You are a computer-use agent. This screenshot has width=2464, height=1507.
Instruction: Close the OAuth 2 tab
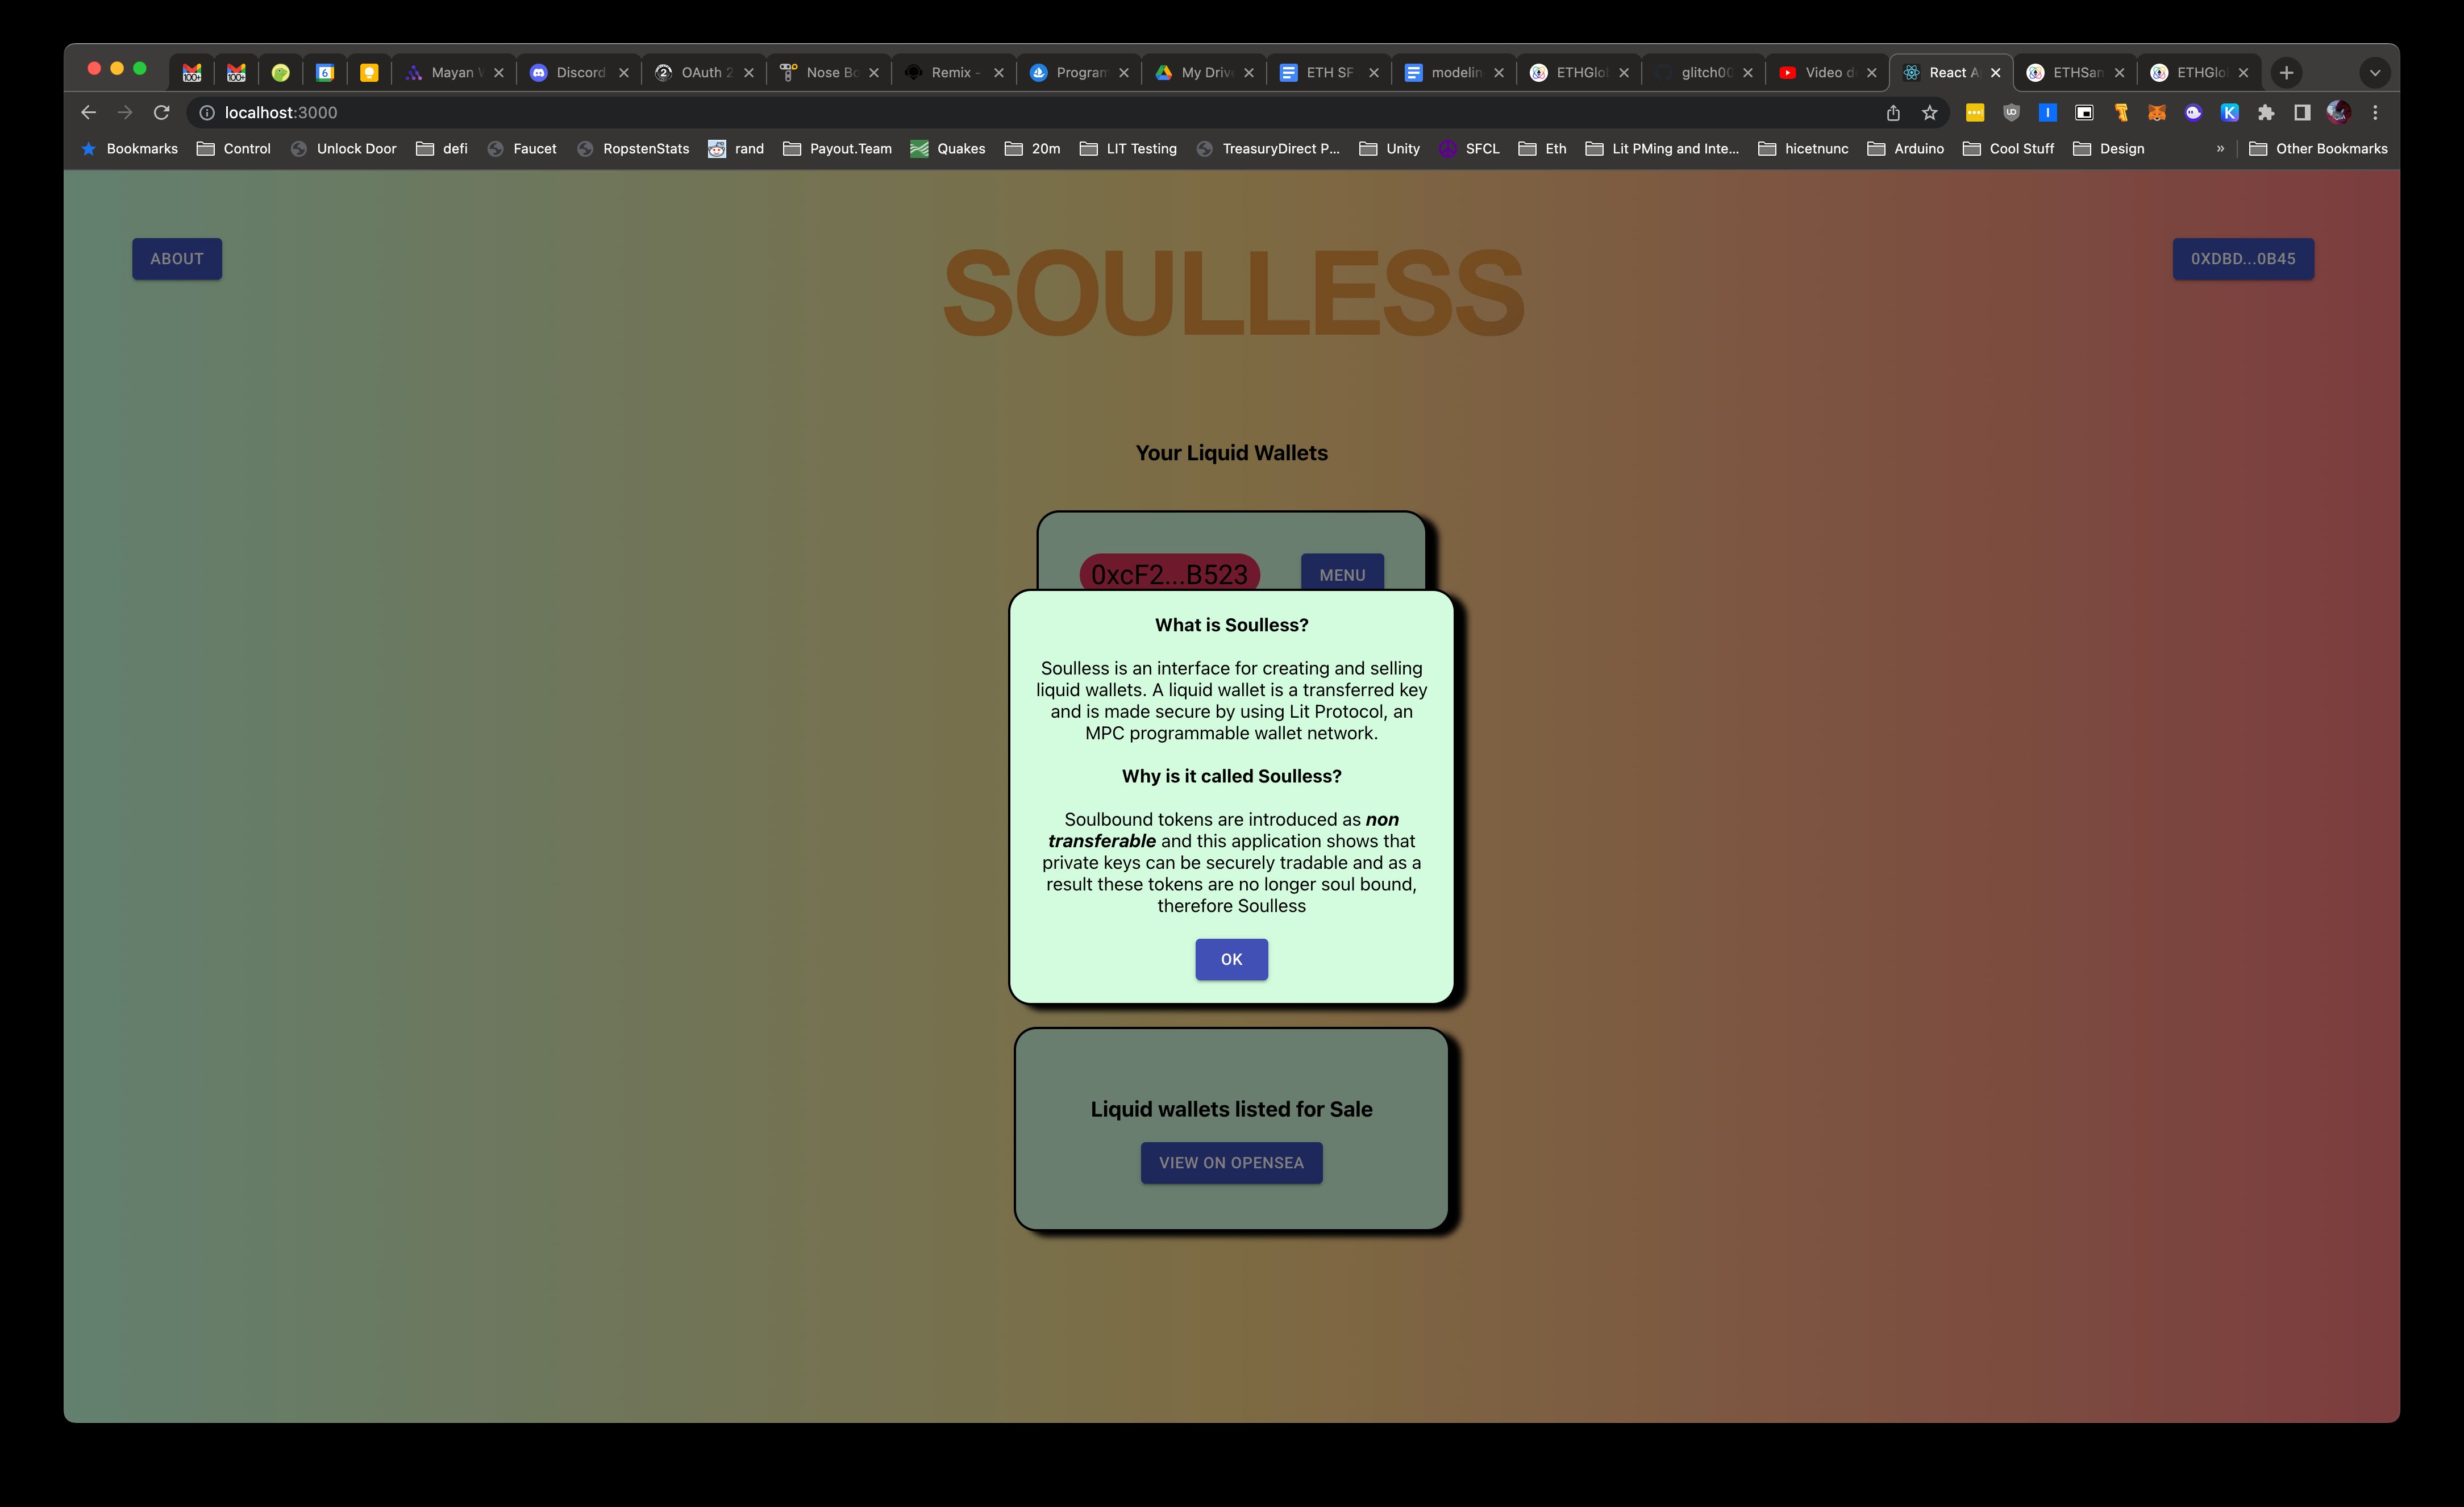tap(748, 72)
